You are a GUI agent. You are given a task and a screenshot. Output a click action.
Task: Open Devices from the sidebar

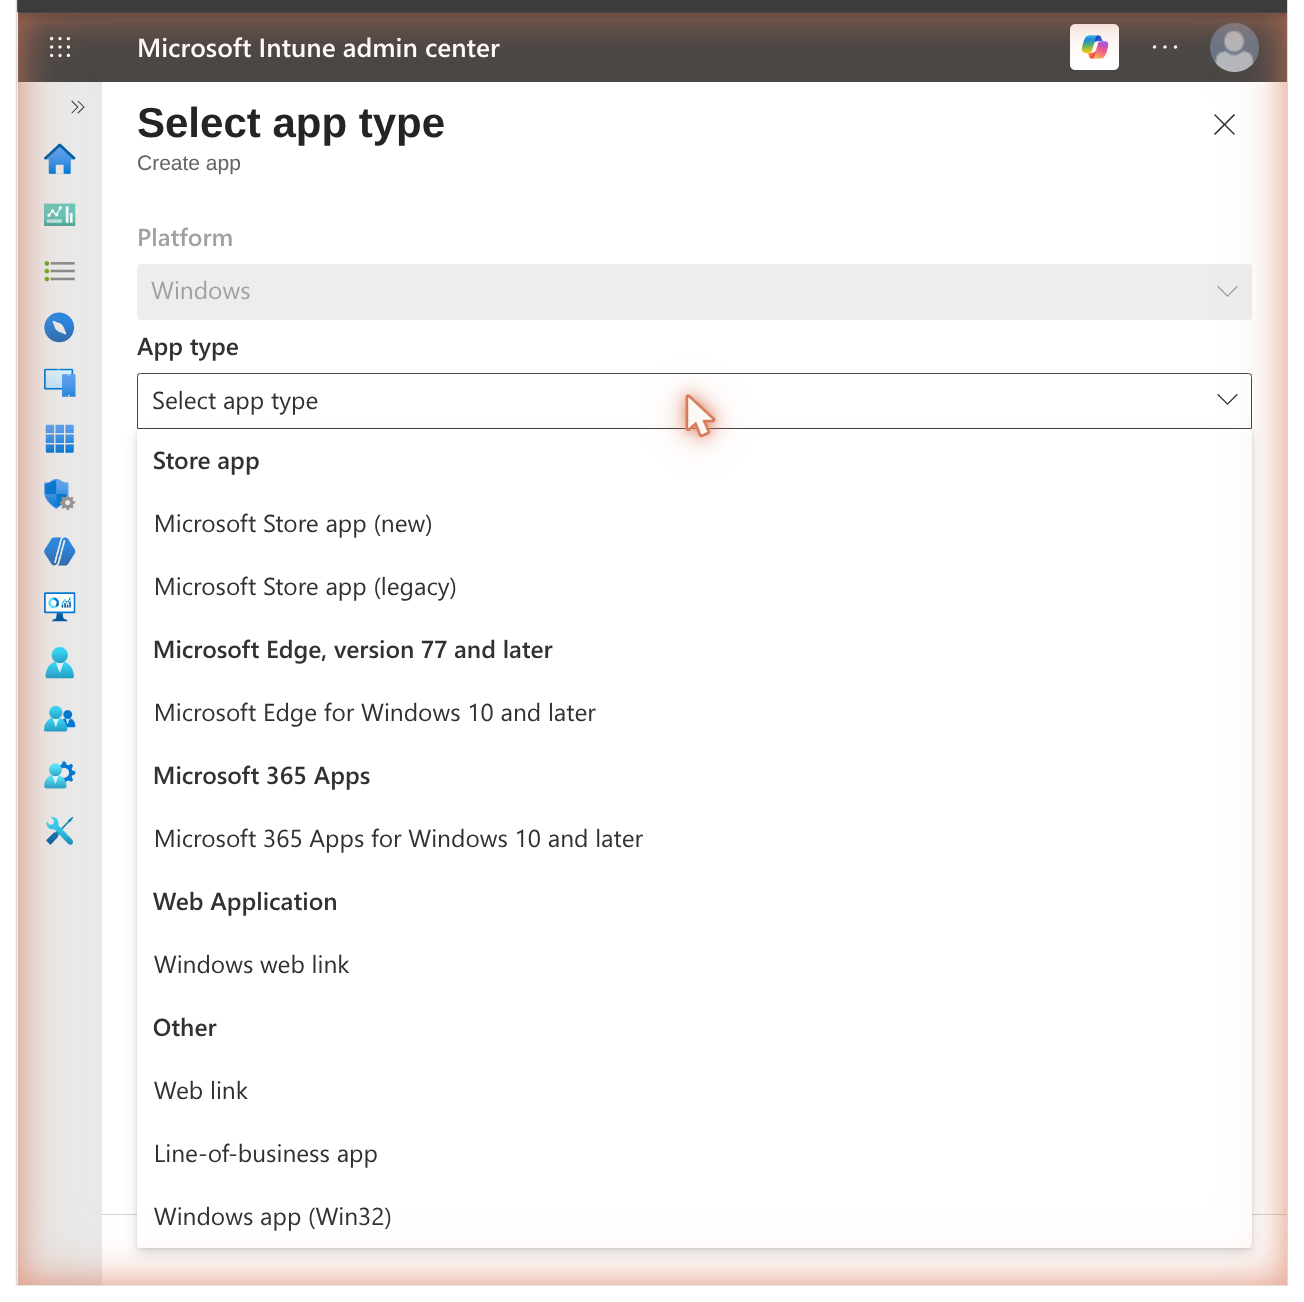click(x=60, y=383)
